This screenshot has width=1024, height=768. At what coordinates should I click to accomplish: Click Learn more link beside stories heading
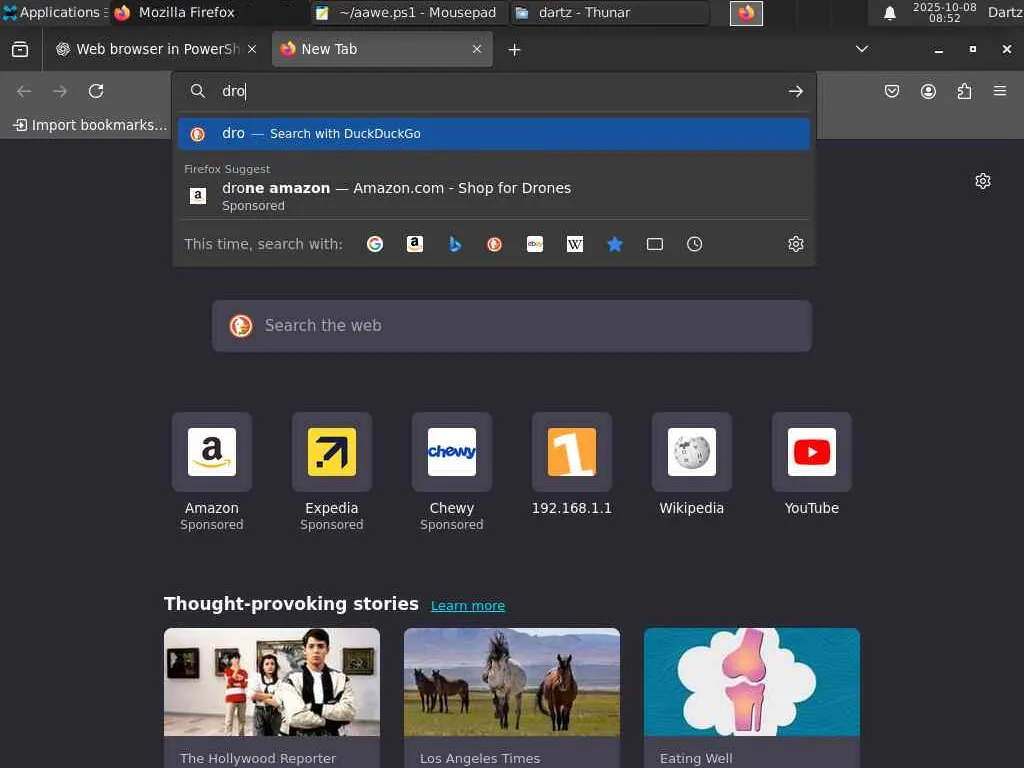point(468,605)
